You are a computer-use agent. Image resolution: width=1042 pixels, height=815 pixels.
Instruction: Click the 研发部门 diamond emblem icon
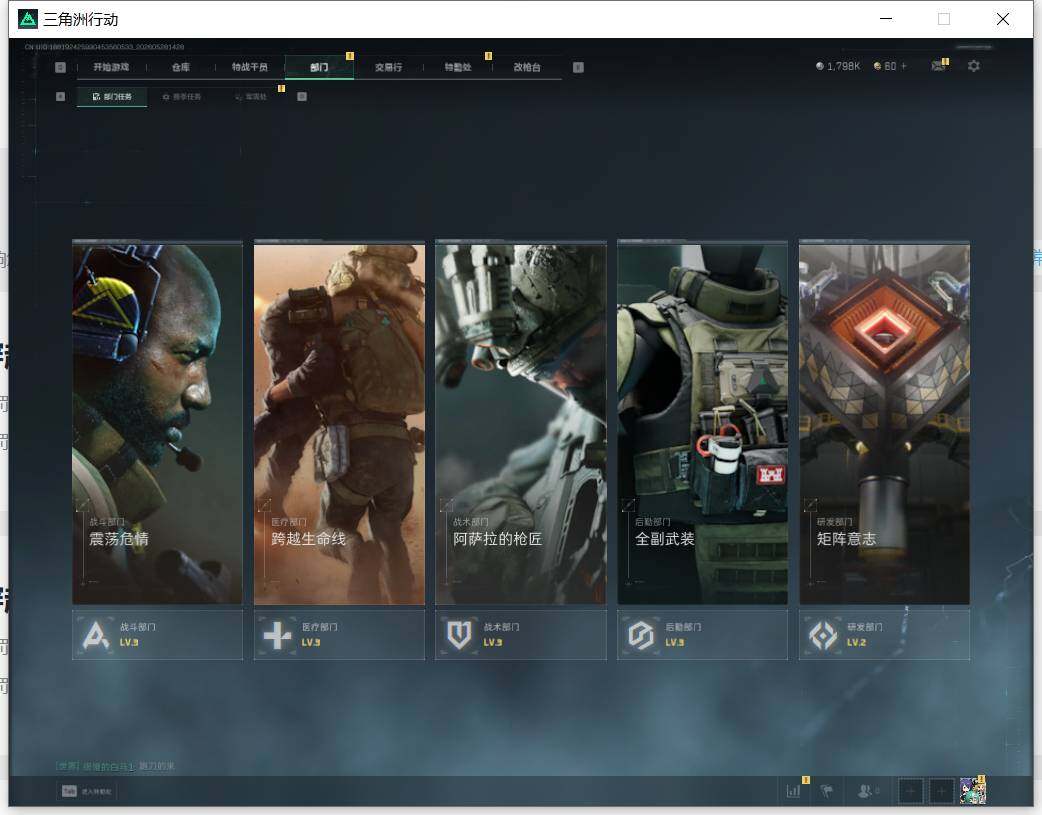pyautogui.click(x=823, y=635)
